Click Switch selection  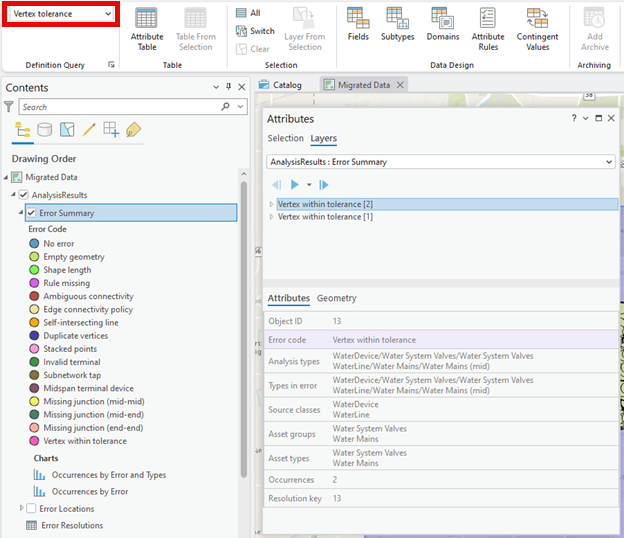click(x=255, y=31)
